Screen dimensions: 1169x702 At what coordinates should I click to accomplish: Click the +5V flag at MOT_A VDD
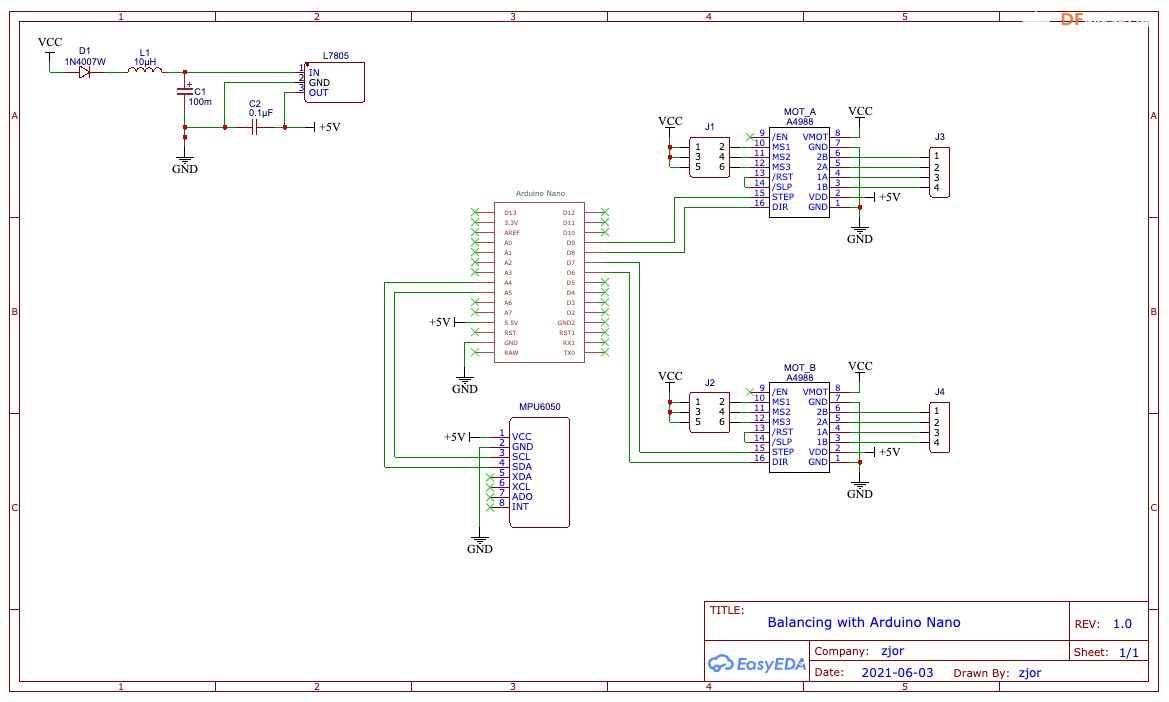pyautogui.click(x=886, y=197)
